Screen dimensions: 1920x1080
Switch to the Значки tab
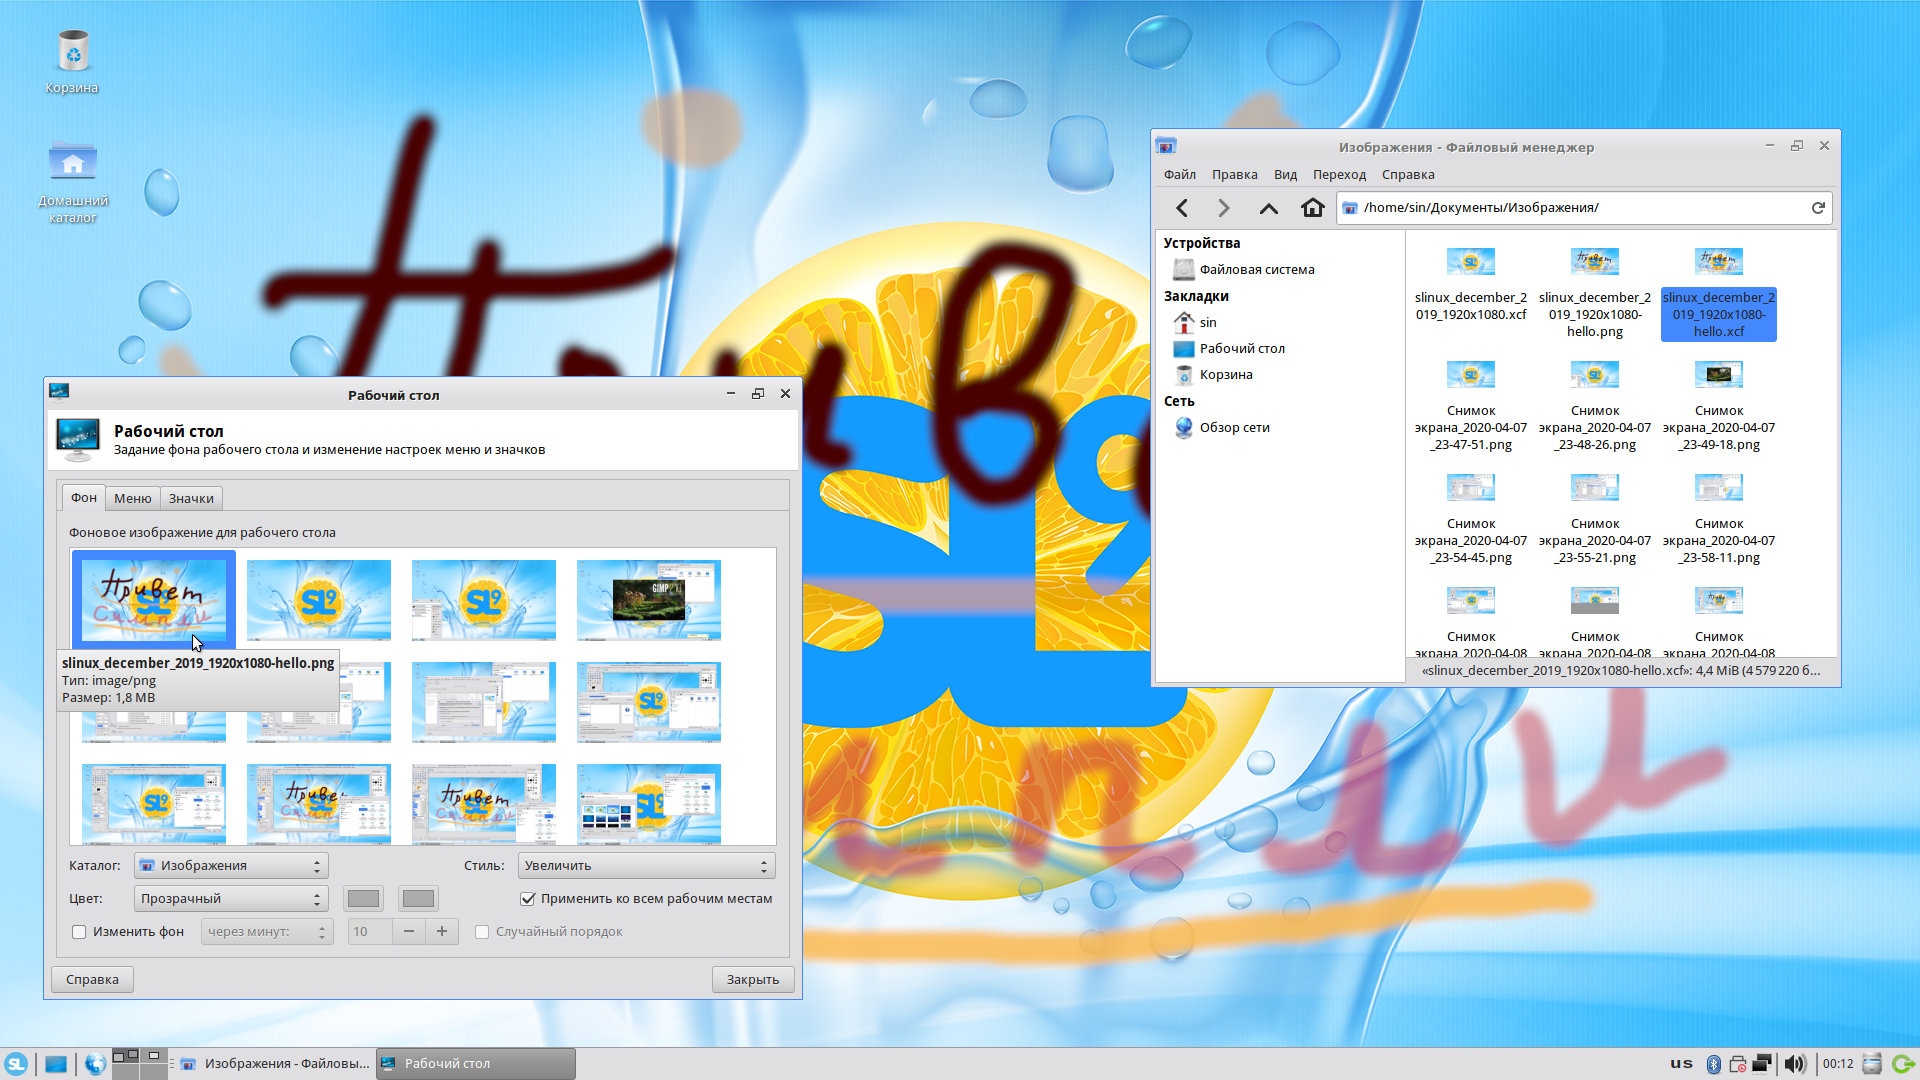click(x=191, y=498)
